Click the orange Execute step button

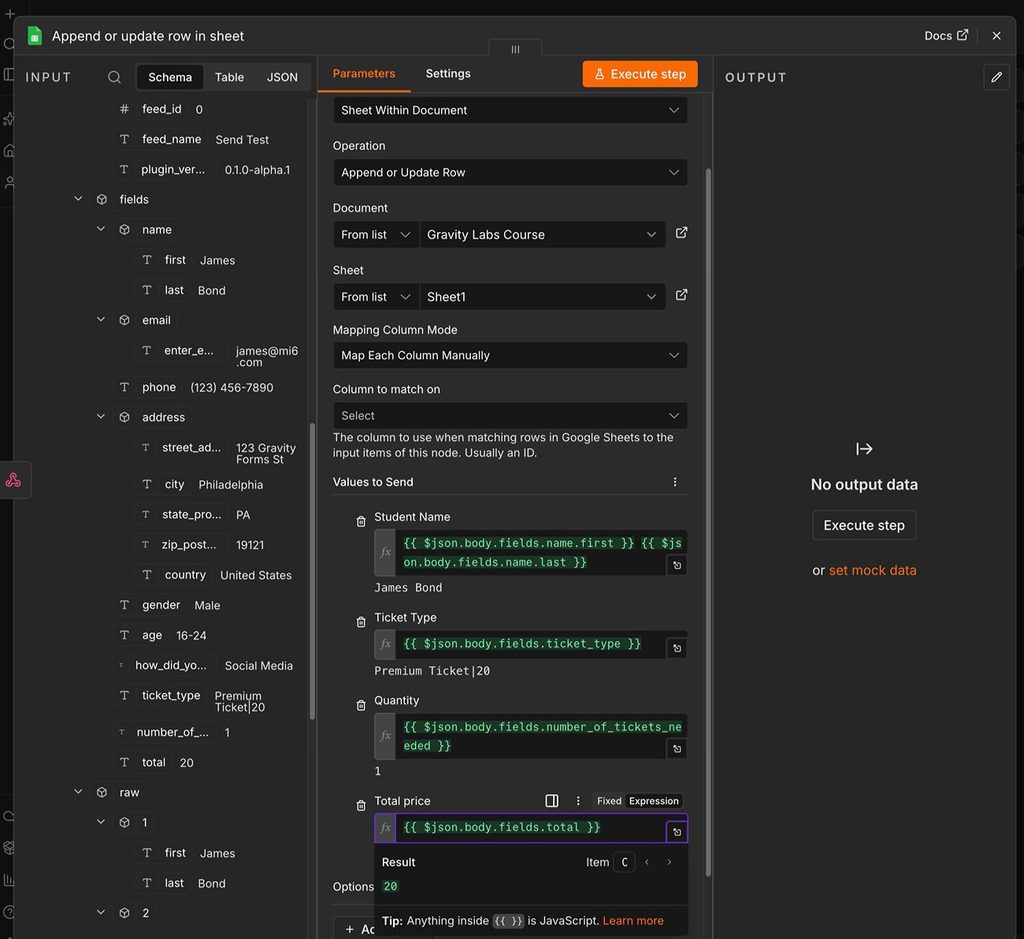click(x=639, y=74)
